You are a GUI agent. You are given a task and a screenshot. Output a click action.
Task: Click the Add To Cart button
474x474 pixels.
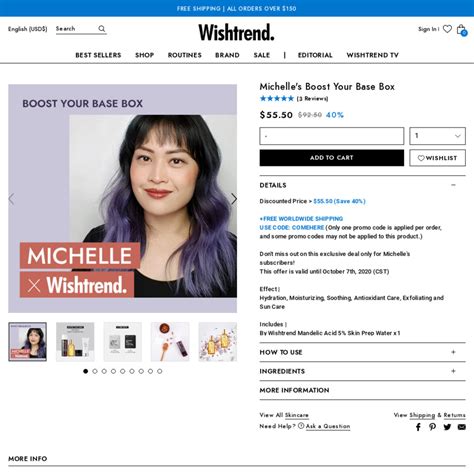click(x=332, y=158)
